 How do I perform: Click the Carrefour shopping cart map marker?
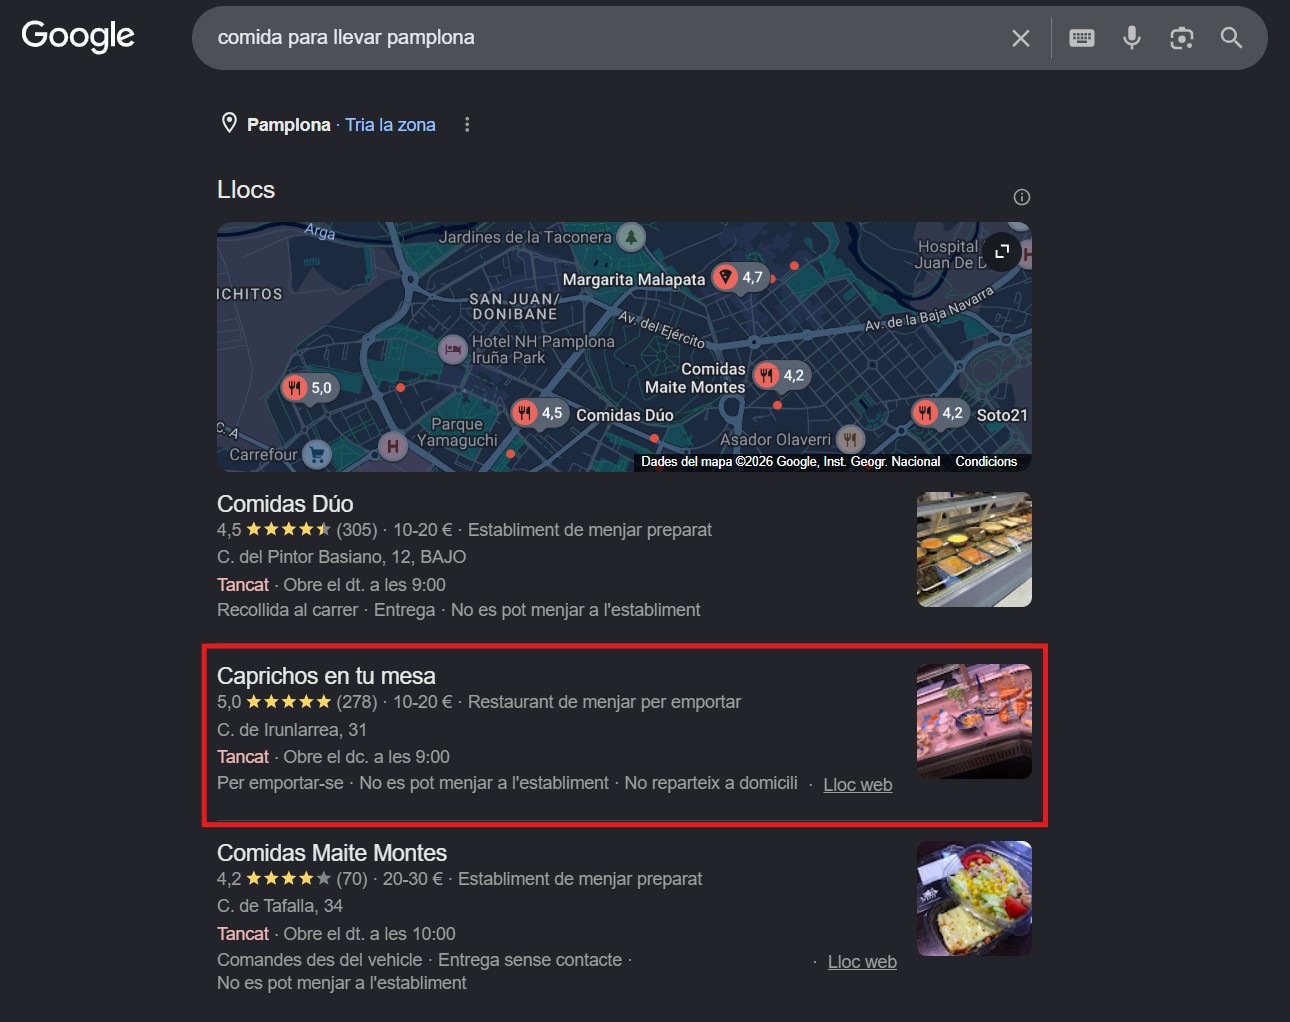[x=317, y=454]
